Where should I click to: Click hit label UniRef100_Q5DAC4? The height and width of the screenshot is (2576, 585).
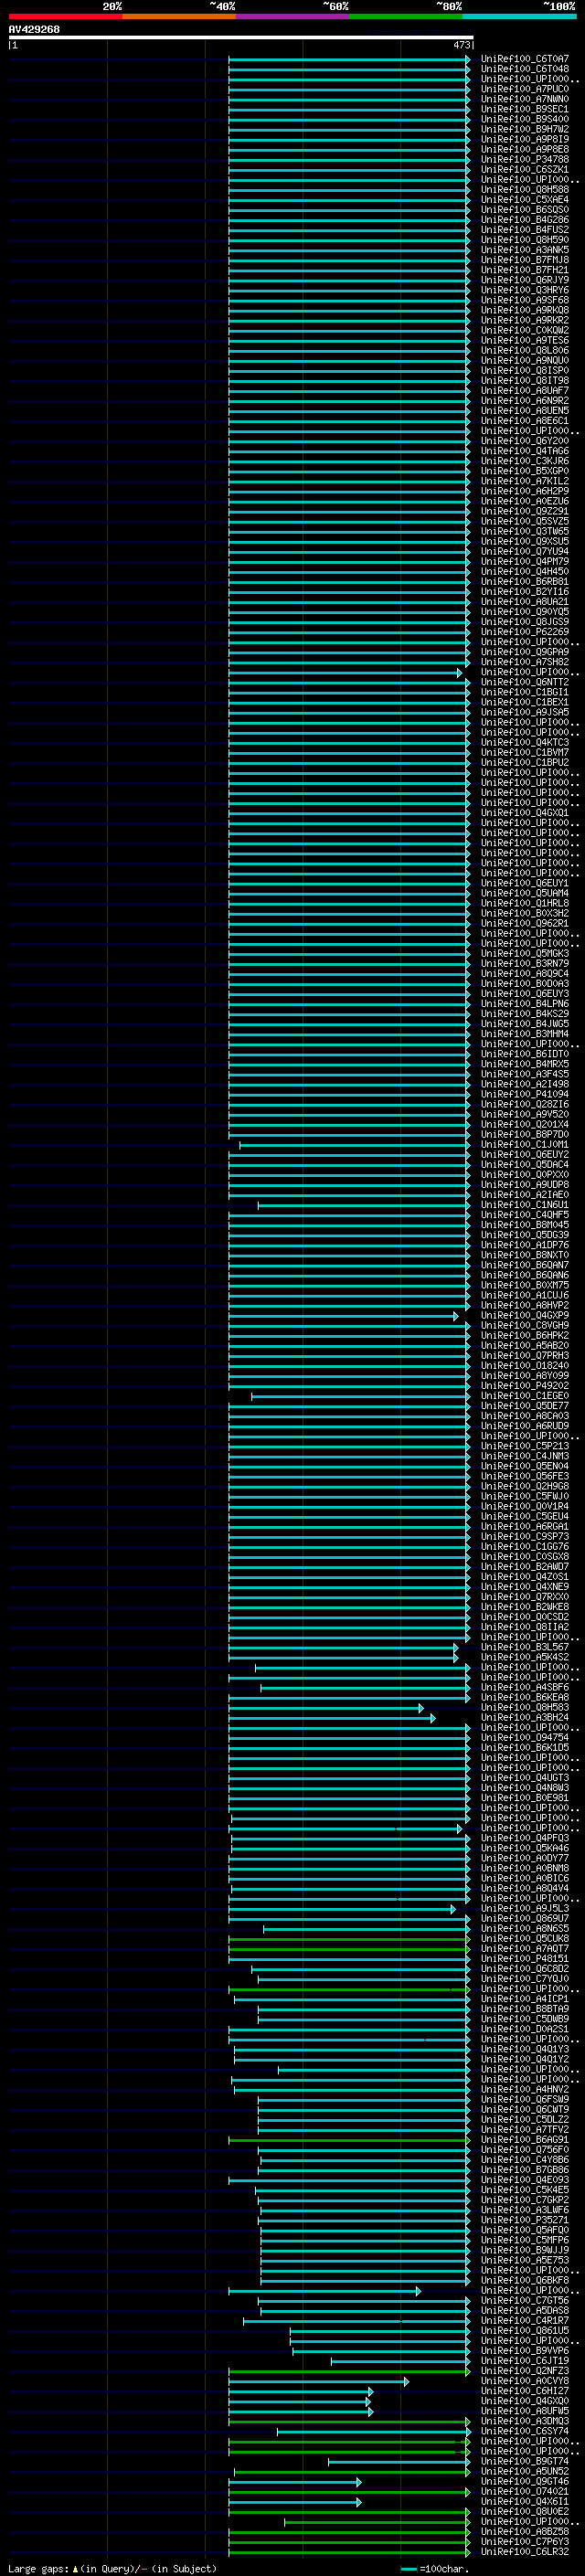524,1165
